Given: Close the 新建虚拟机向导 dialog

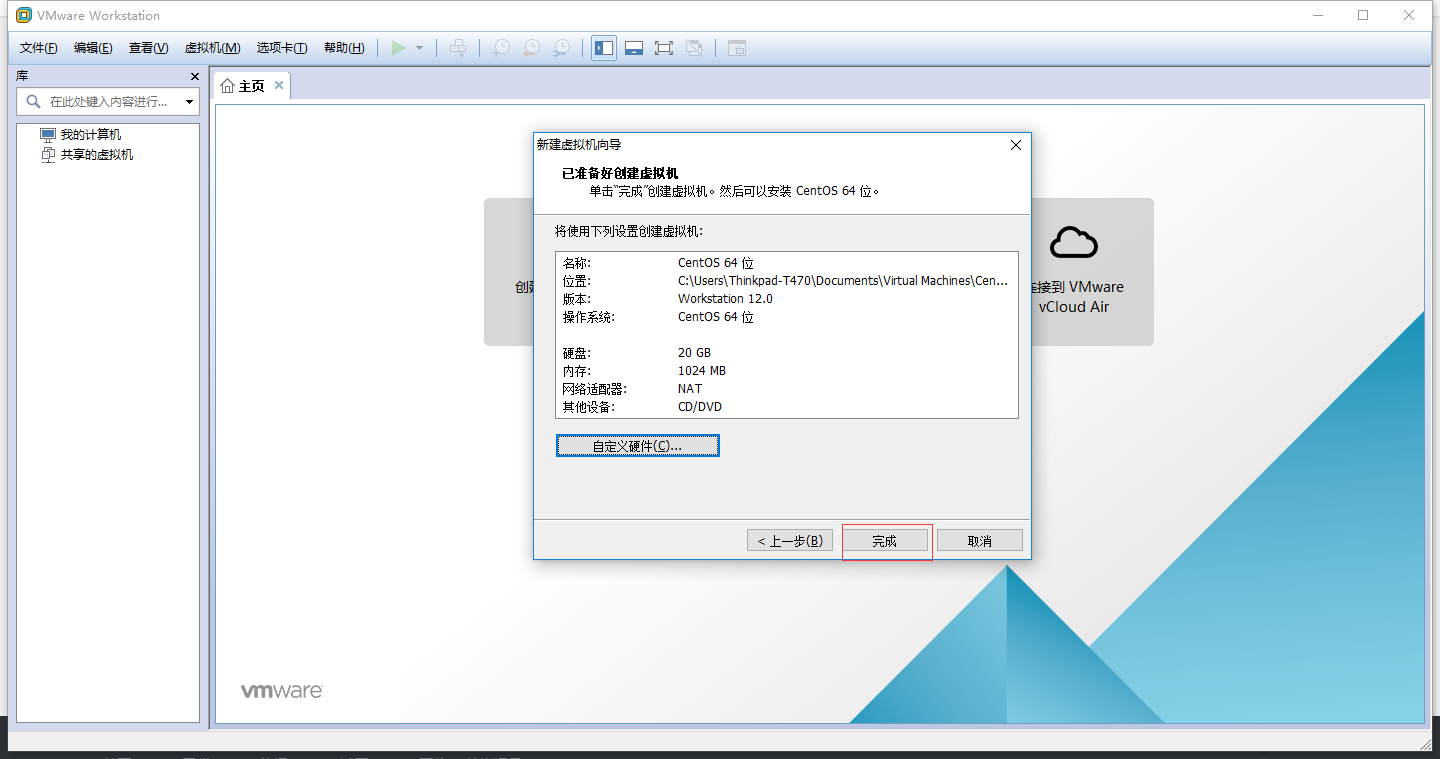Looking at the screenshot, I should (1016, 145).
